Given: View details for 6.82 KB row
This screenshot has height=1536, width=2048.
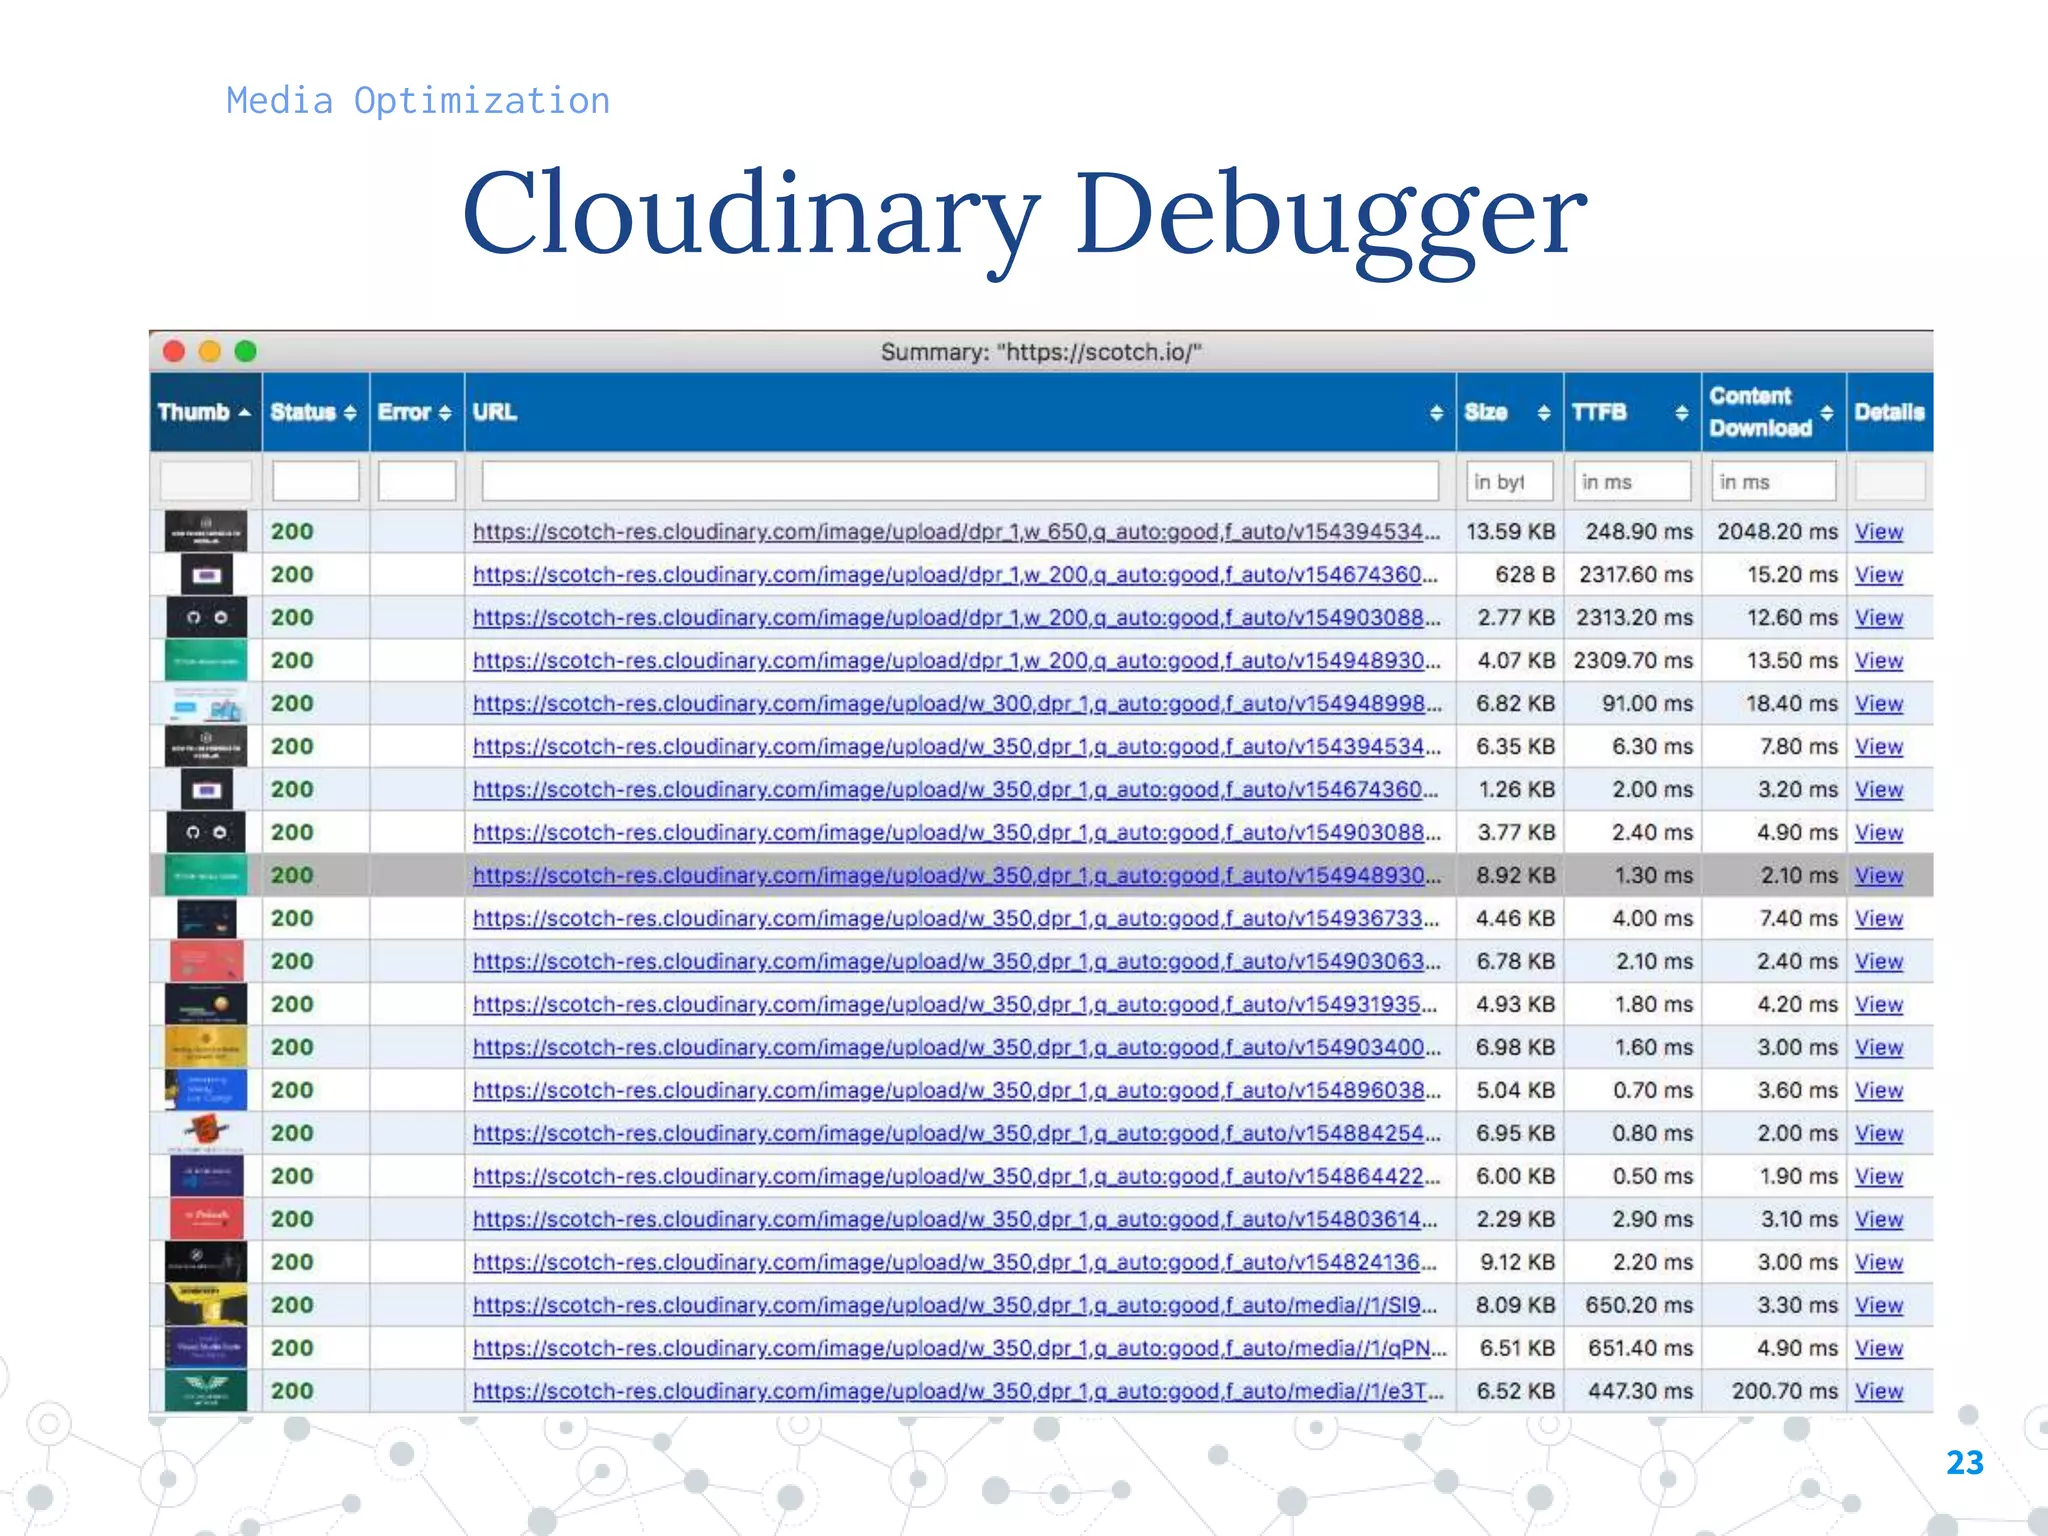Looking at the screenshot, I should (x=1879, y=704).
